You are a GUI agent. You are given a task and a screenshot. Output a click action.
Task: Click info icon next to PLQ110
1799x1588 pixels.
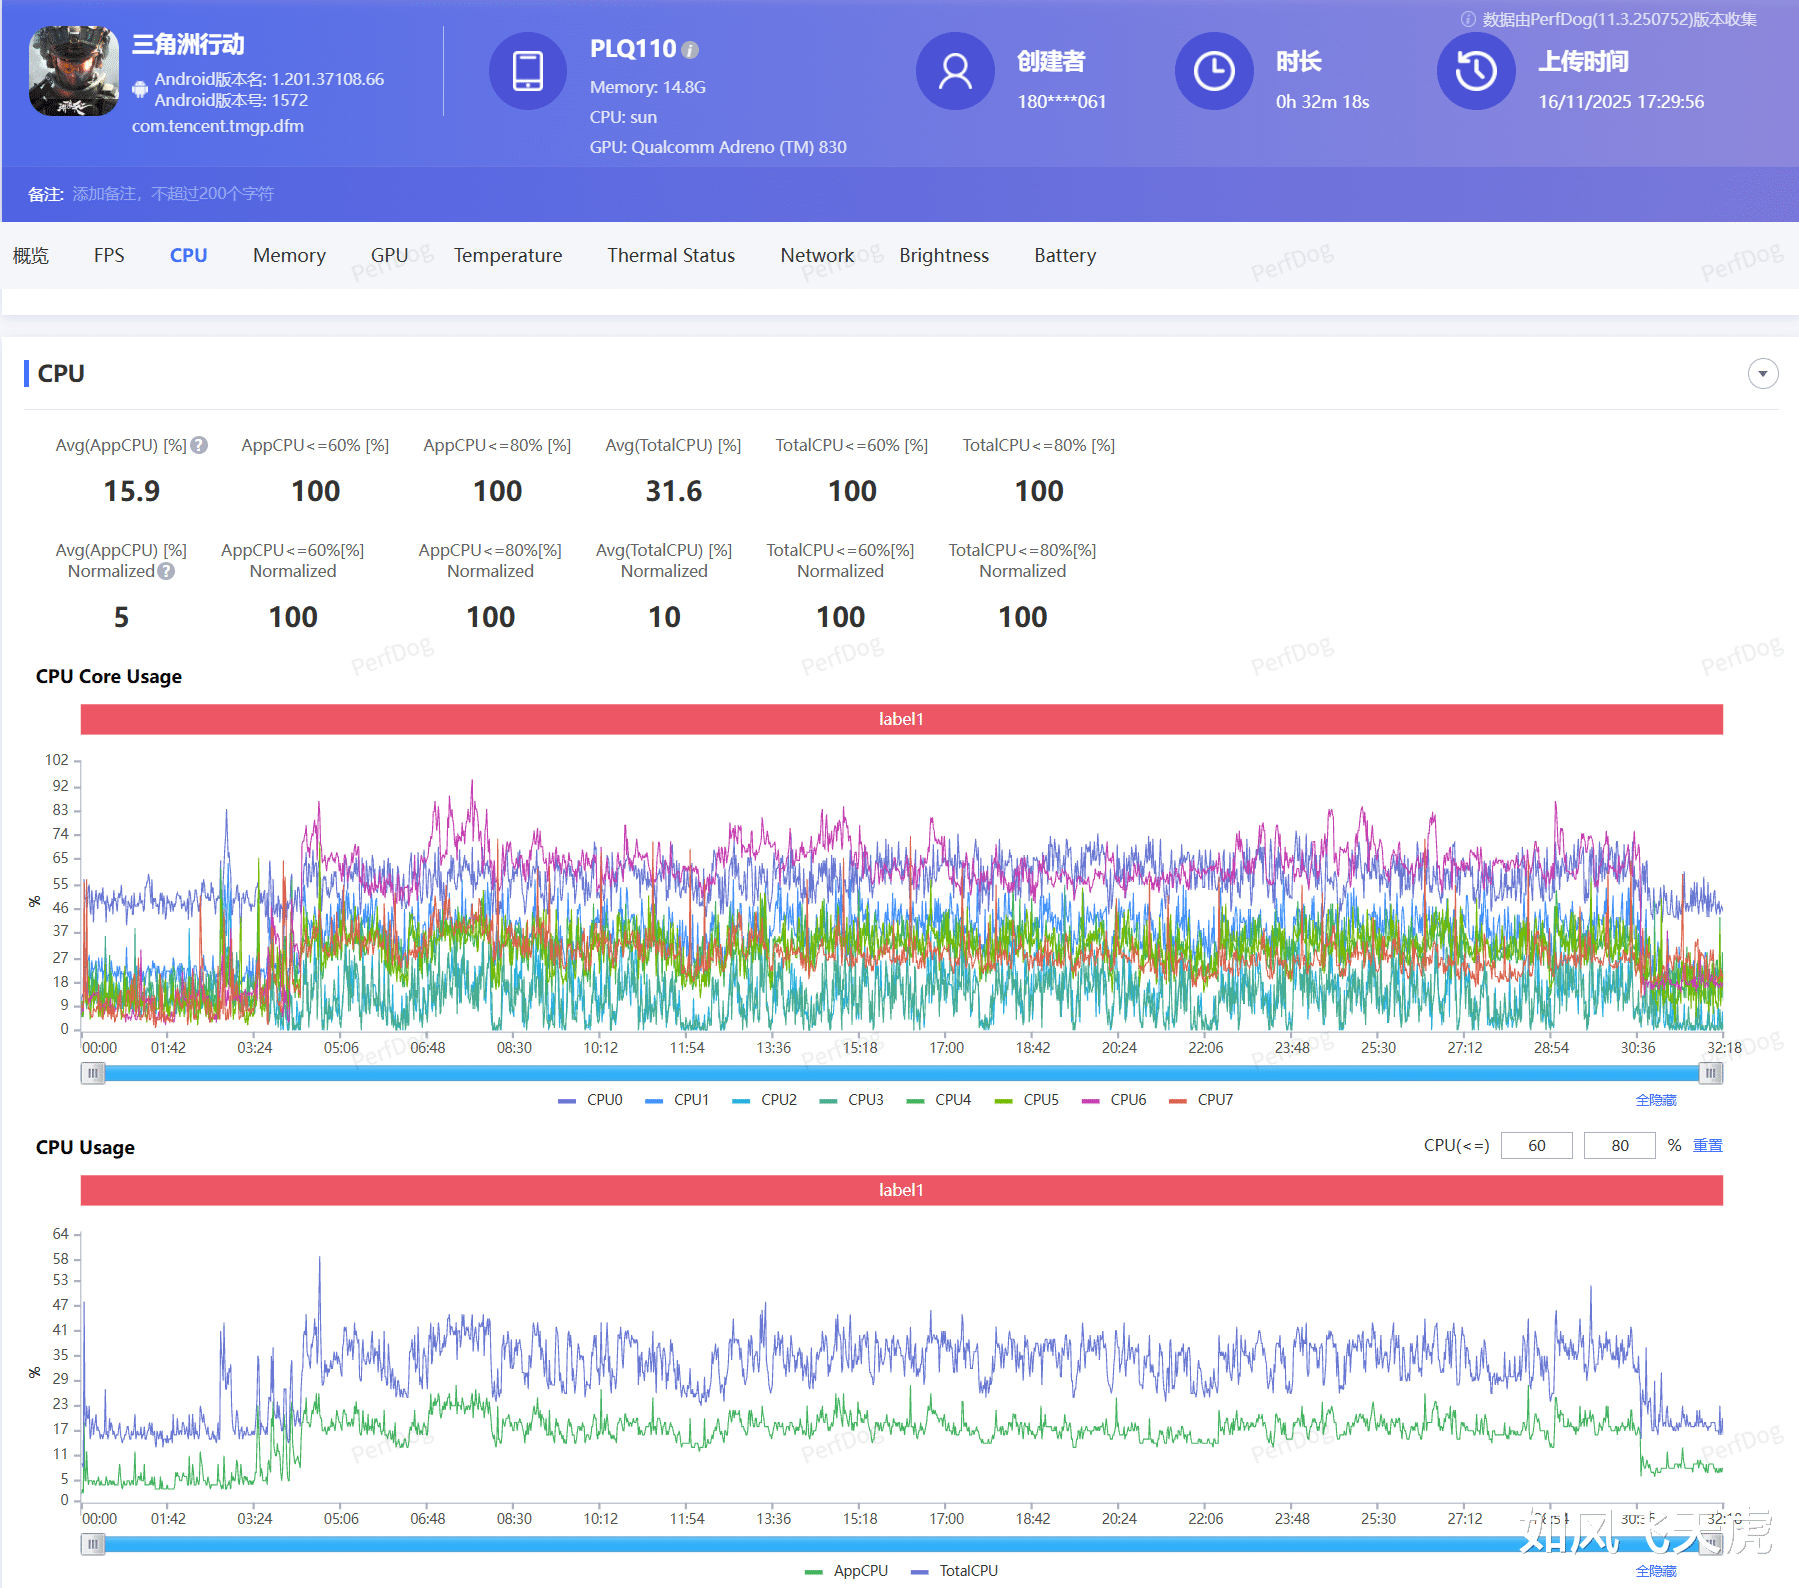click(690, 50)
